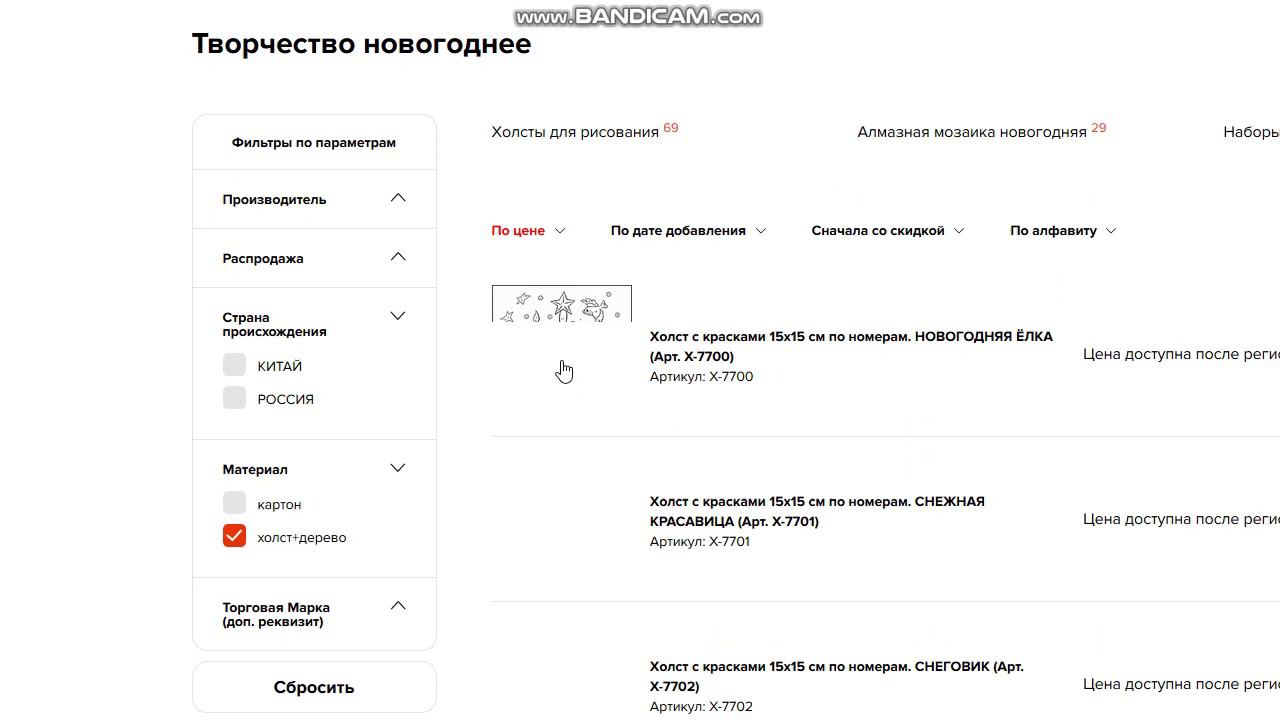This screenshot has width=1280, height=720.
Task: Collapse Страна происхождения filter chevron
Action: 398,316
